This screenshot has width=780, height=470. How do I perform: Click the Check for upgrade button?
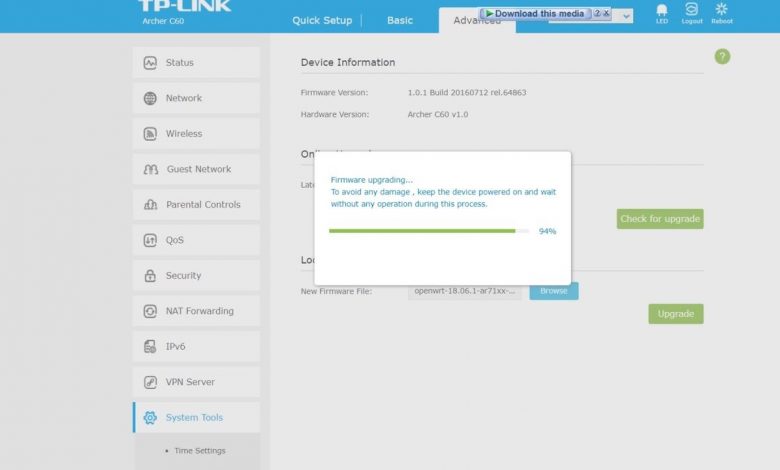pos(660,219)
